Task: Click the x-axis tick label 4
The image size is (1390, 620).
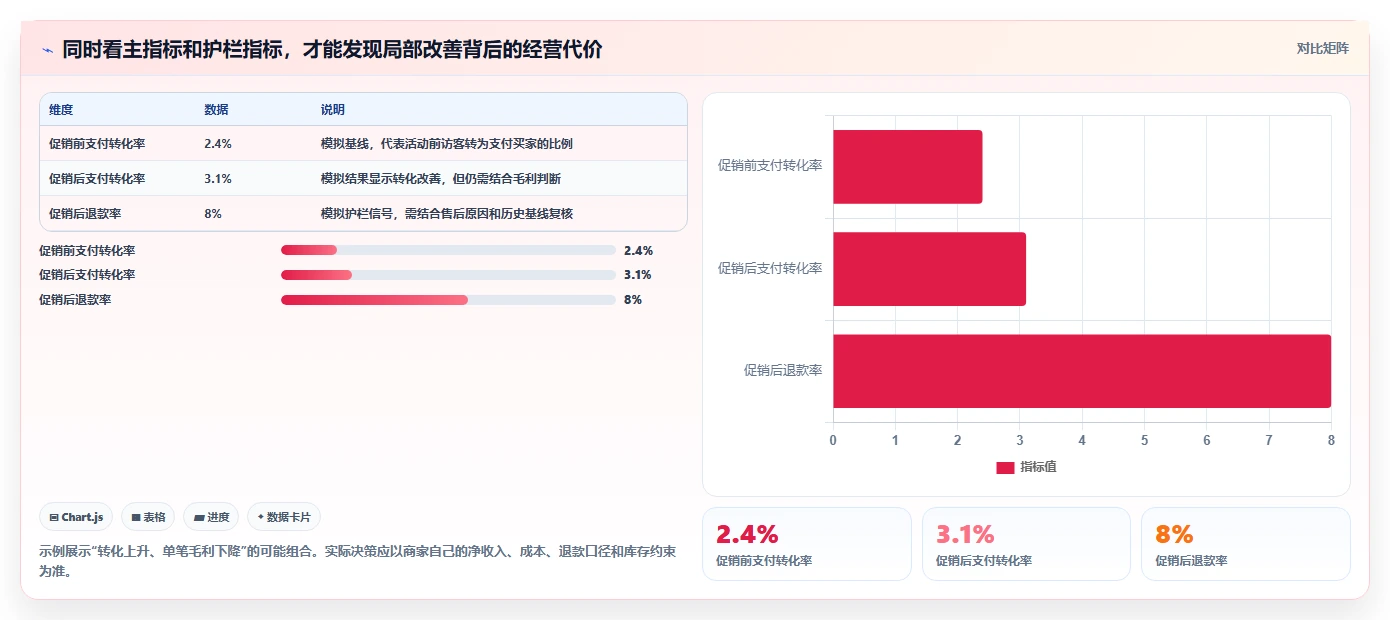Action: [1082, 440]
